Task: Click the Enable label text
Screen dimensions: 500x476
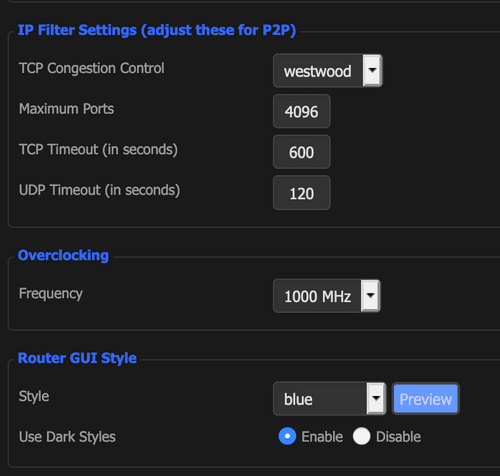Action: pos(322,437)
